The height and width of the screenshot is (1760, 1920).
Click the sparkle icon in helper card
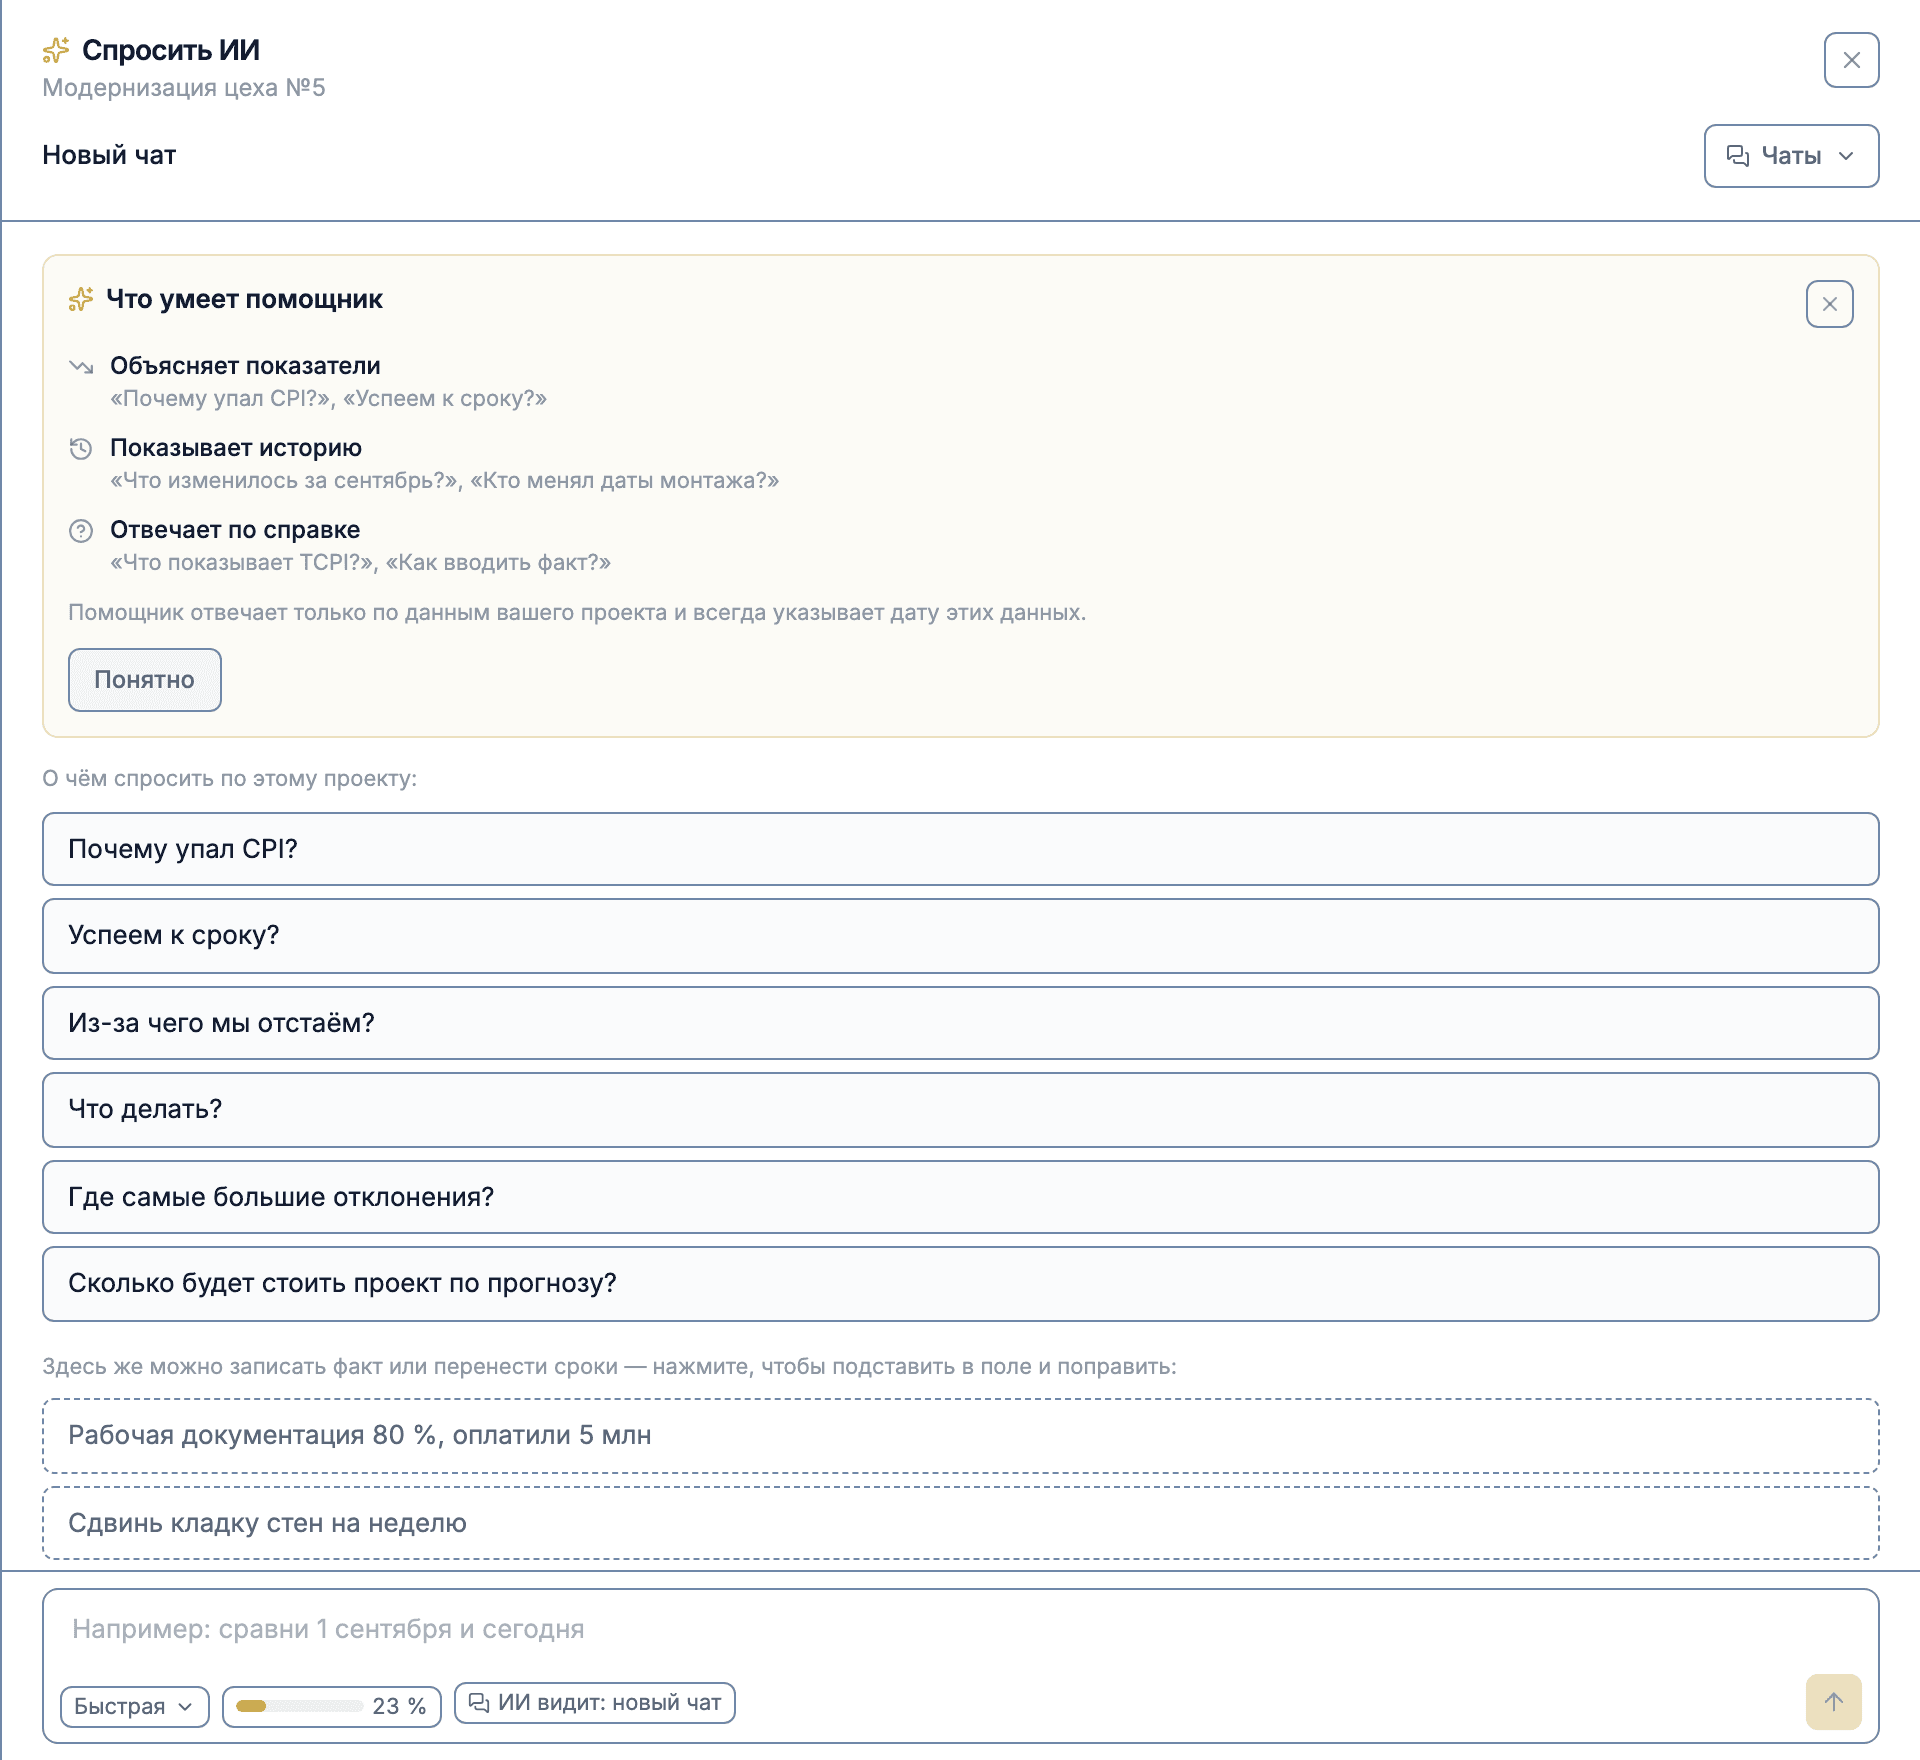[x=81, y=299]
